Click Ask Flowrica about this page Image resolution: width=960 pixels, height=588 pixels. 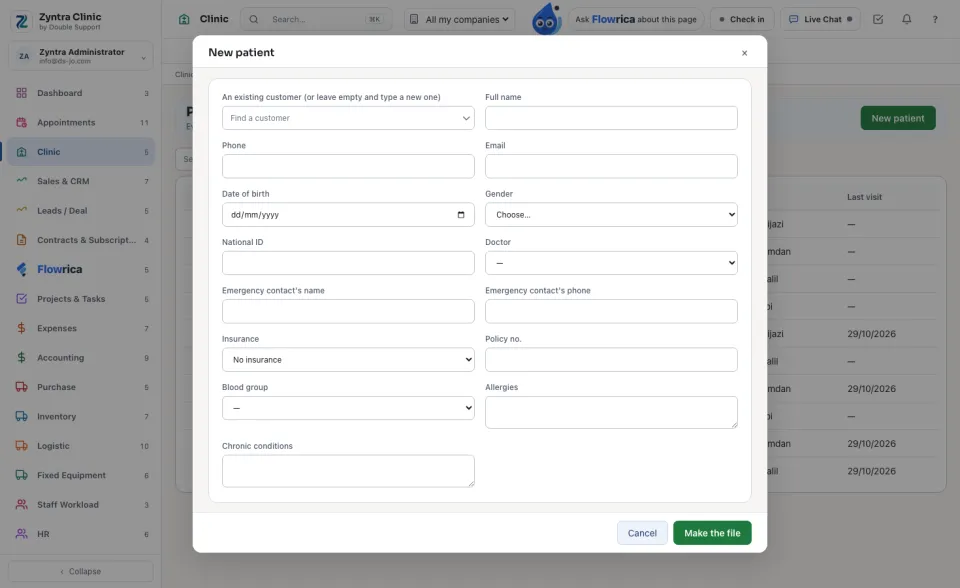636,19
